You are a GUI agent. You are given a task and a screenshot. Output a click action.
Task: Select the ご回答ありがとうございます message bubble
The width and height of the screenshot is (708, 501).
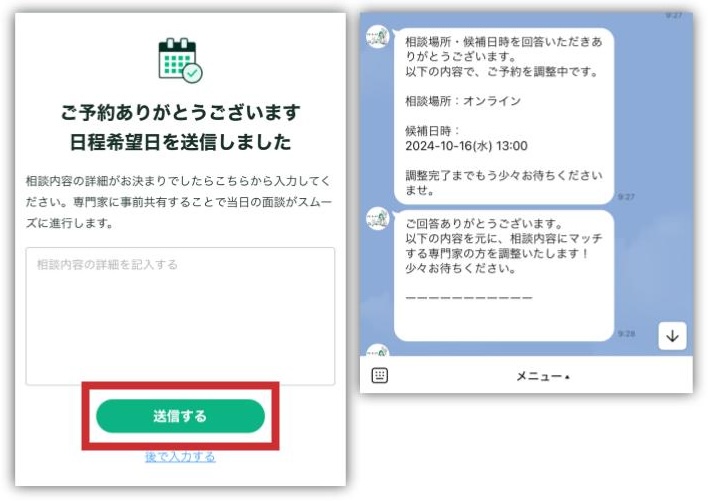(503, 275)
